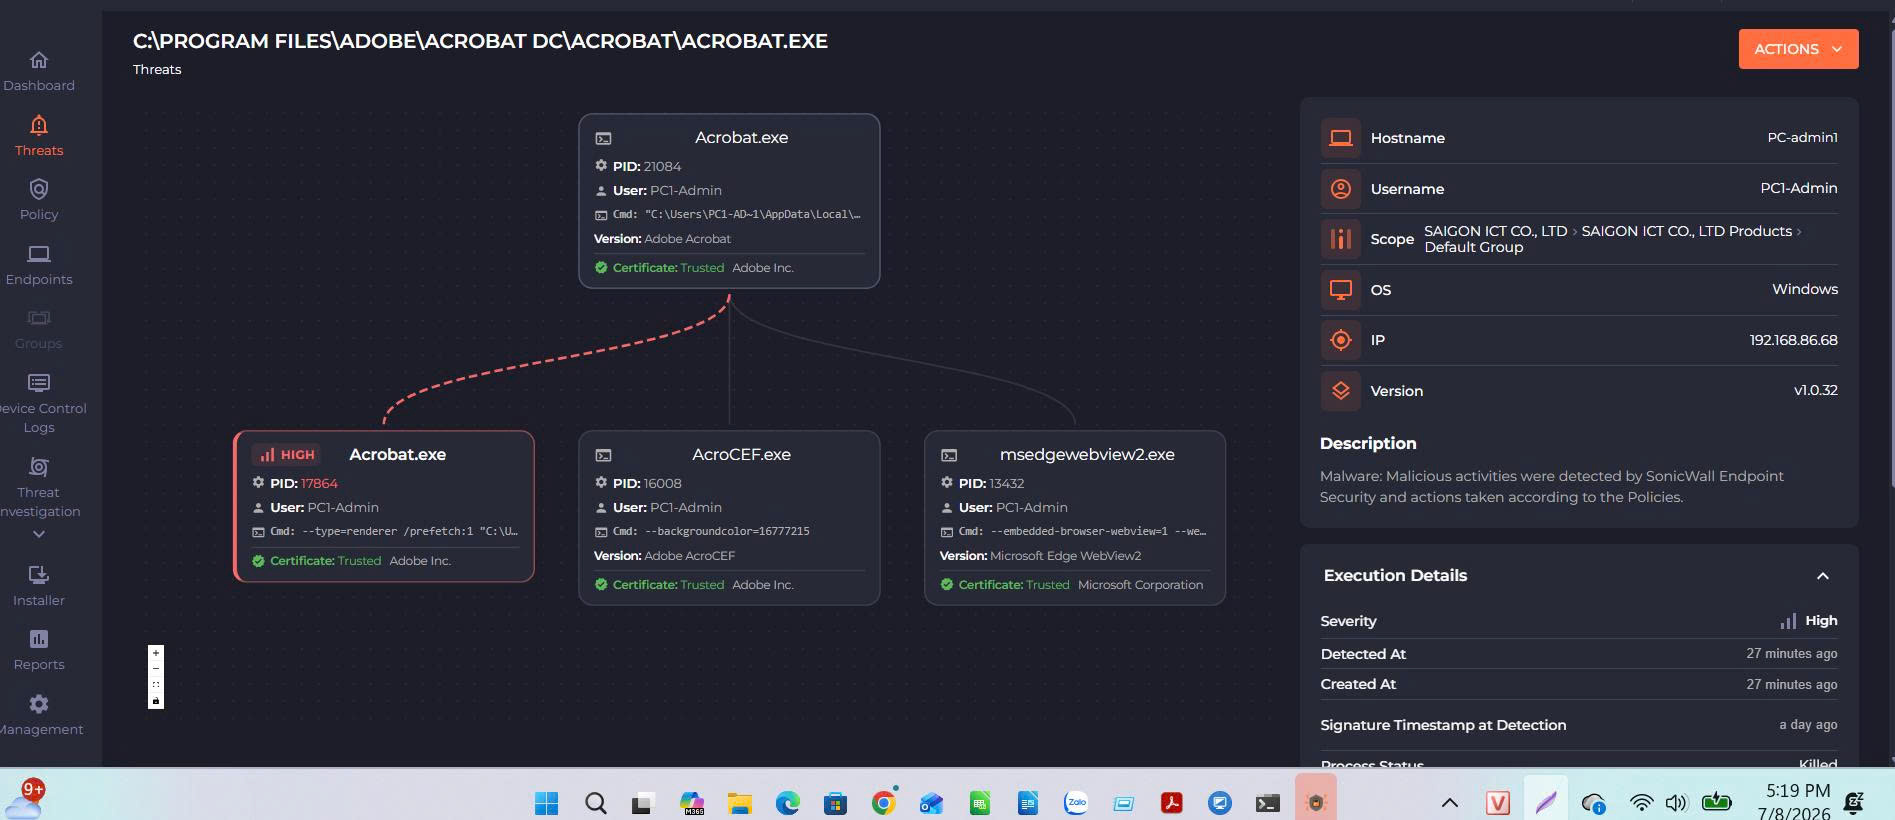Open Zalo app from taskbar
The image size is (1895, 820).
click(x=1075, y=803)
